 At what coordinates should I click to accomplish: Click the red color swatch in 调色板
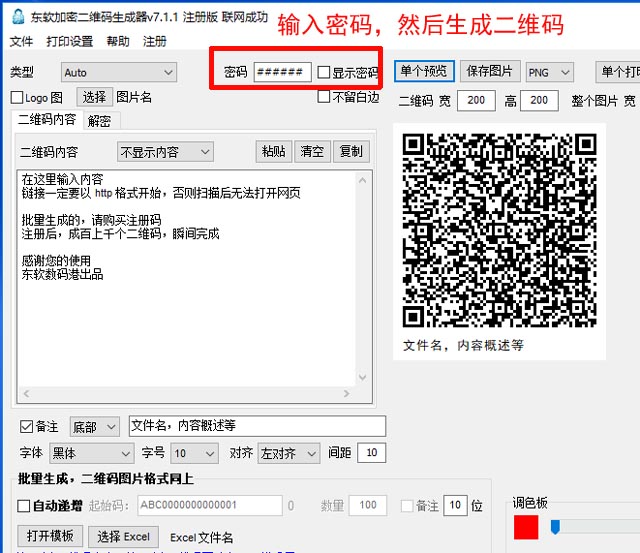point(526,527)
